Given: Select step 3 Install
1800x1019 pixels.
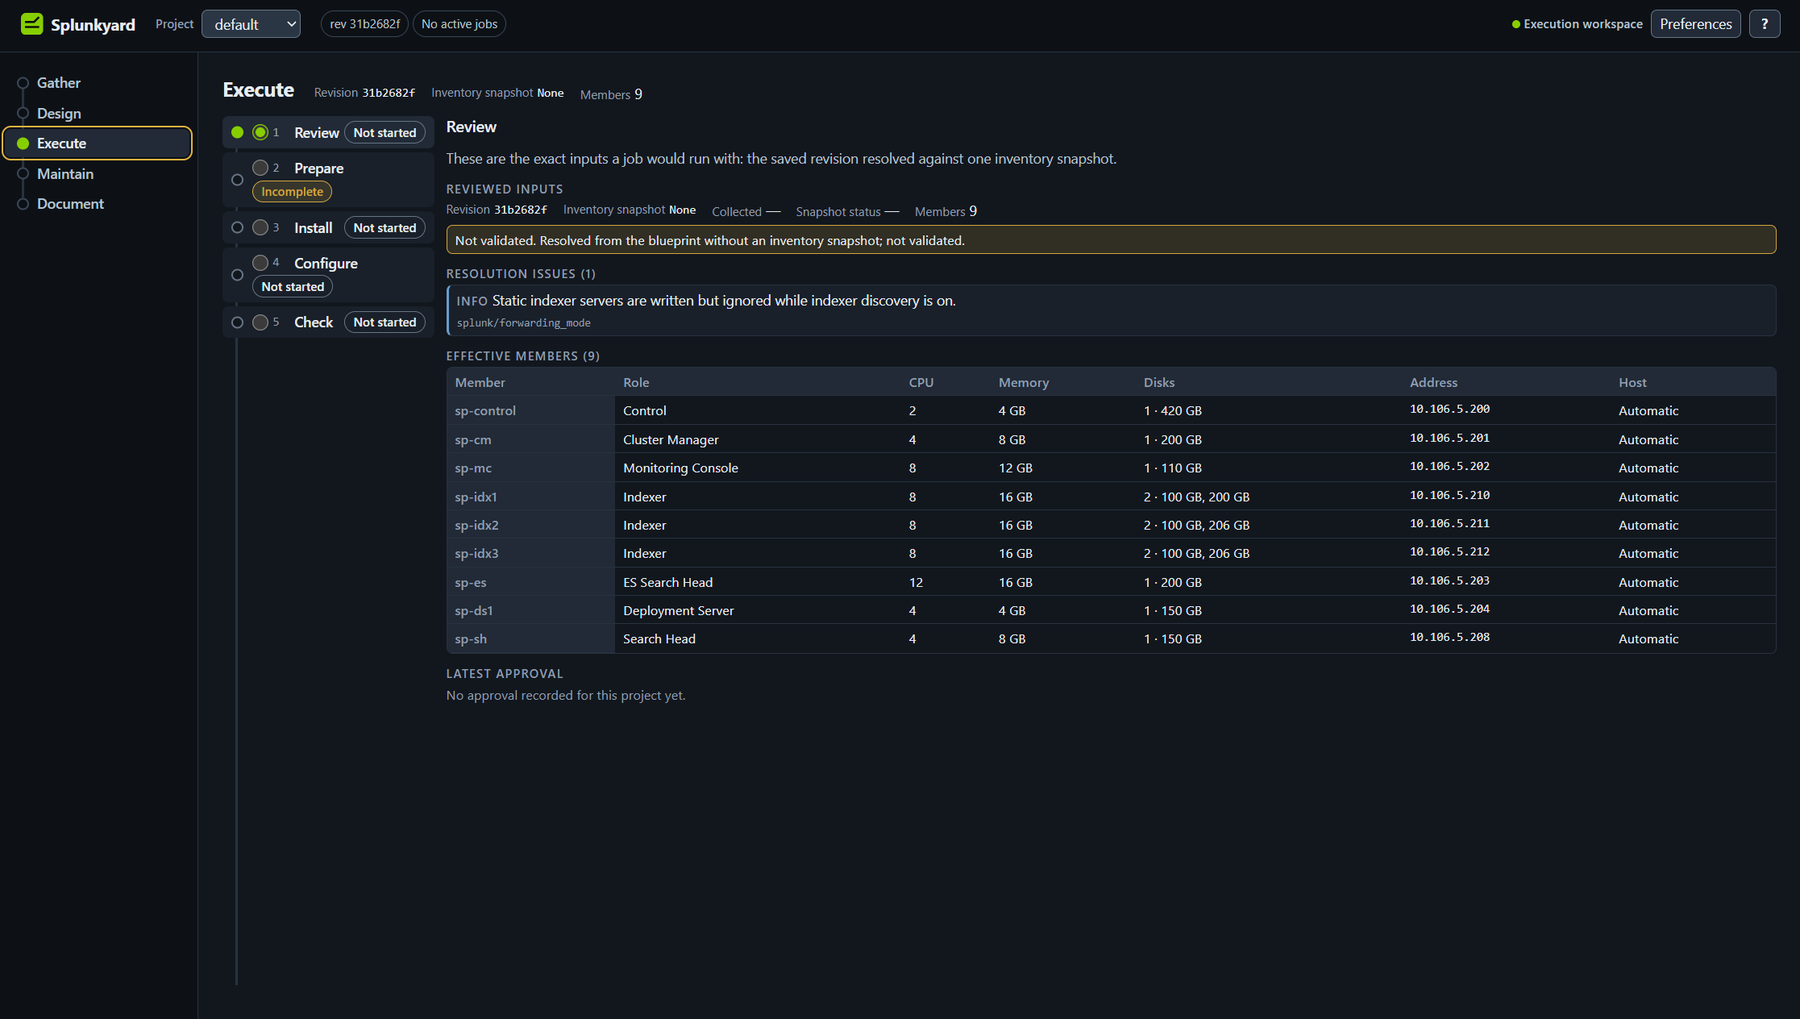Looking at the screenshot, I should [x=329, y=227].
